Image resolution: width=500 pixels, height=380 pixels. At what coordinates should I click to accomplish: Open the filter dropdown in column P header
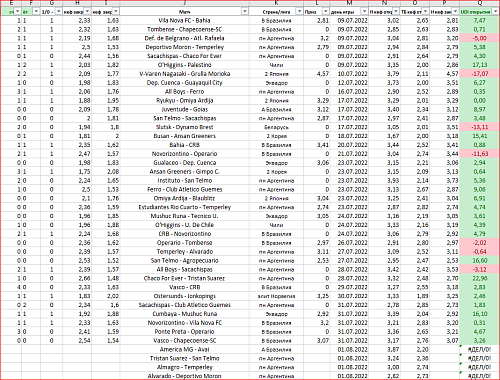(455, 12)
